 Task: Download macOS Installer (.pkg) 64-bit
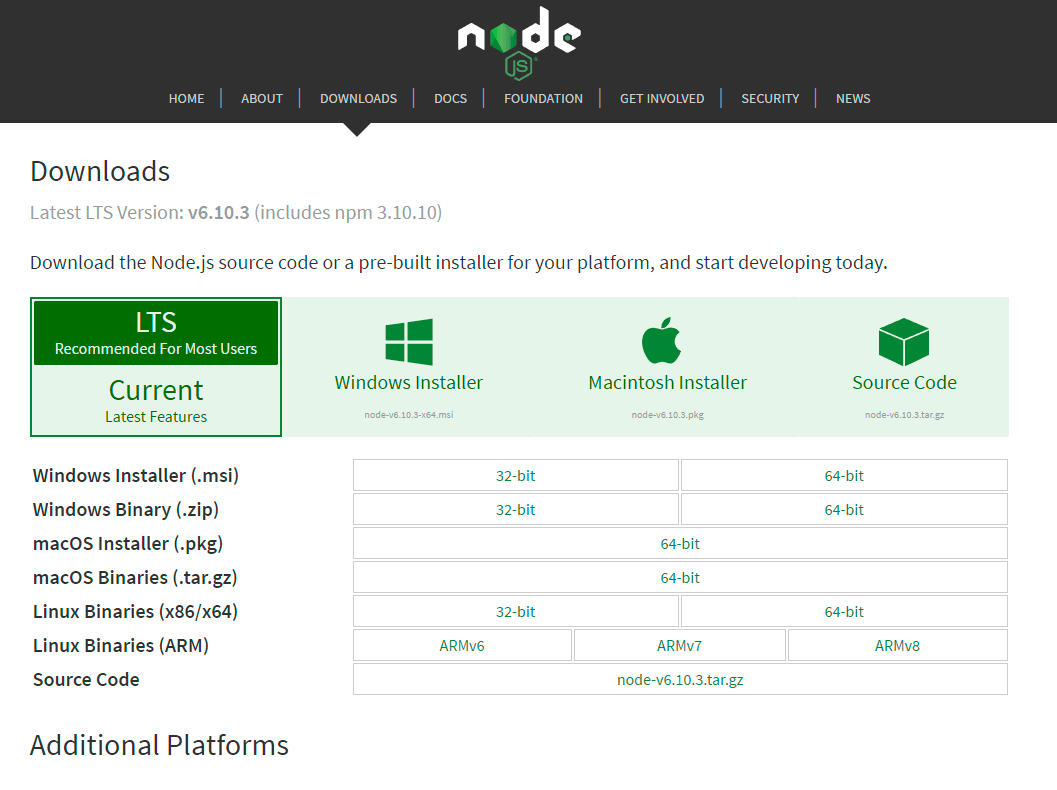pos(680,543)
